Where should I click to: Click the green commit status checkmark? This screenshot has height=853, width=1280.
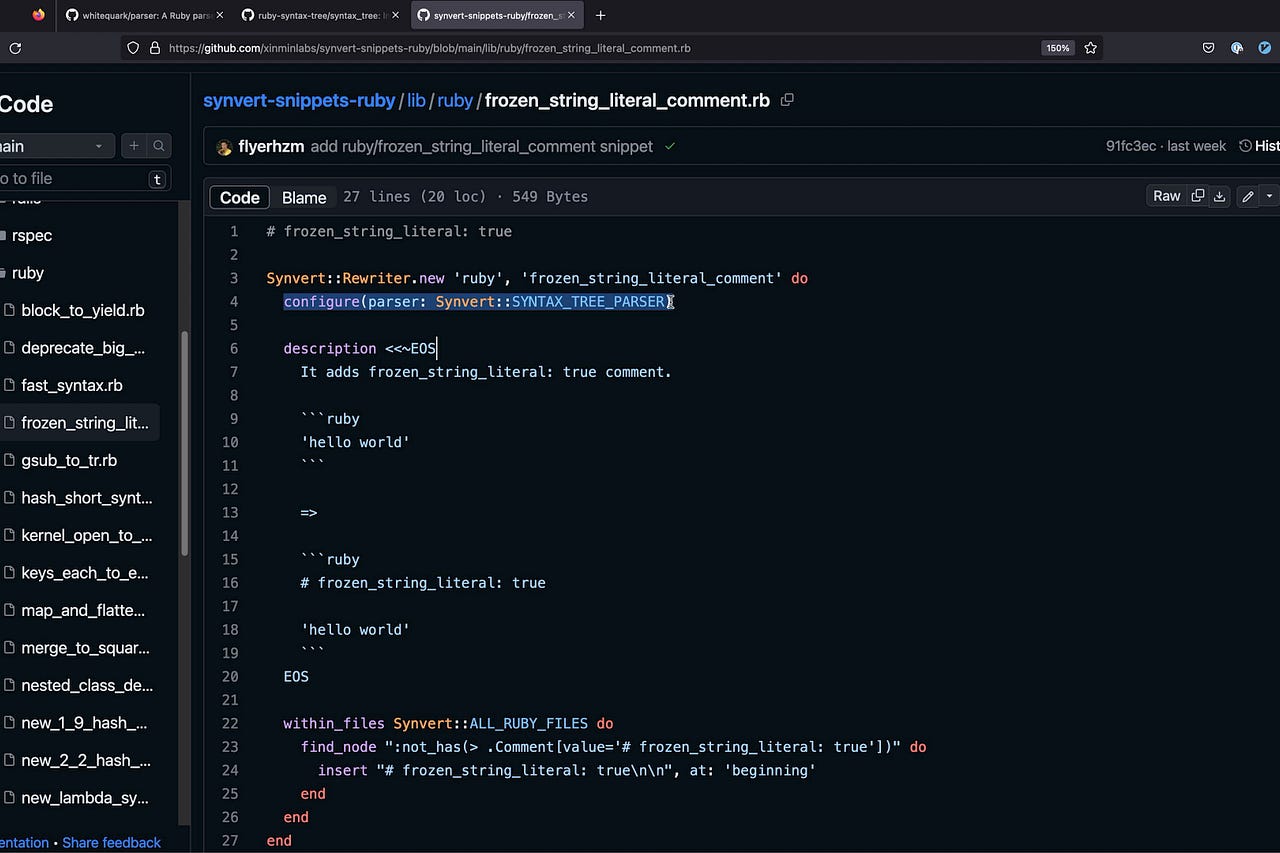pyautogui.click(x=670, y=146)
